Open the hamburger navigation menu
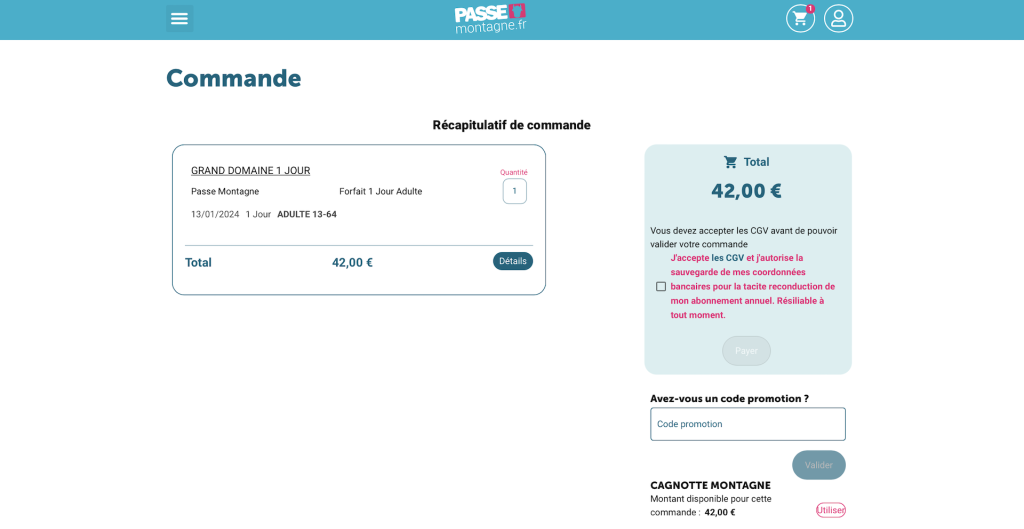 tap(179, 18)
